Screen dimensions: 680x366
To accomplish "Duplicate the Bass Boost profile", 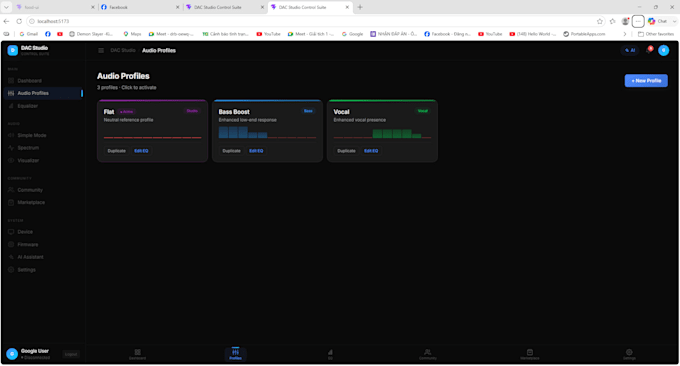I will coord(232,151).
